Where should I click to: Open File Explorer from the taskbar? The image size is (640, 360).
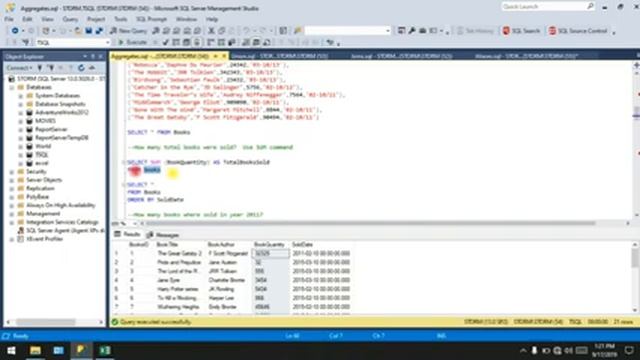coord(35,351)
